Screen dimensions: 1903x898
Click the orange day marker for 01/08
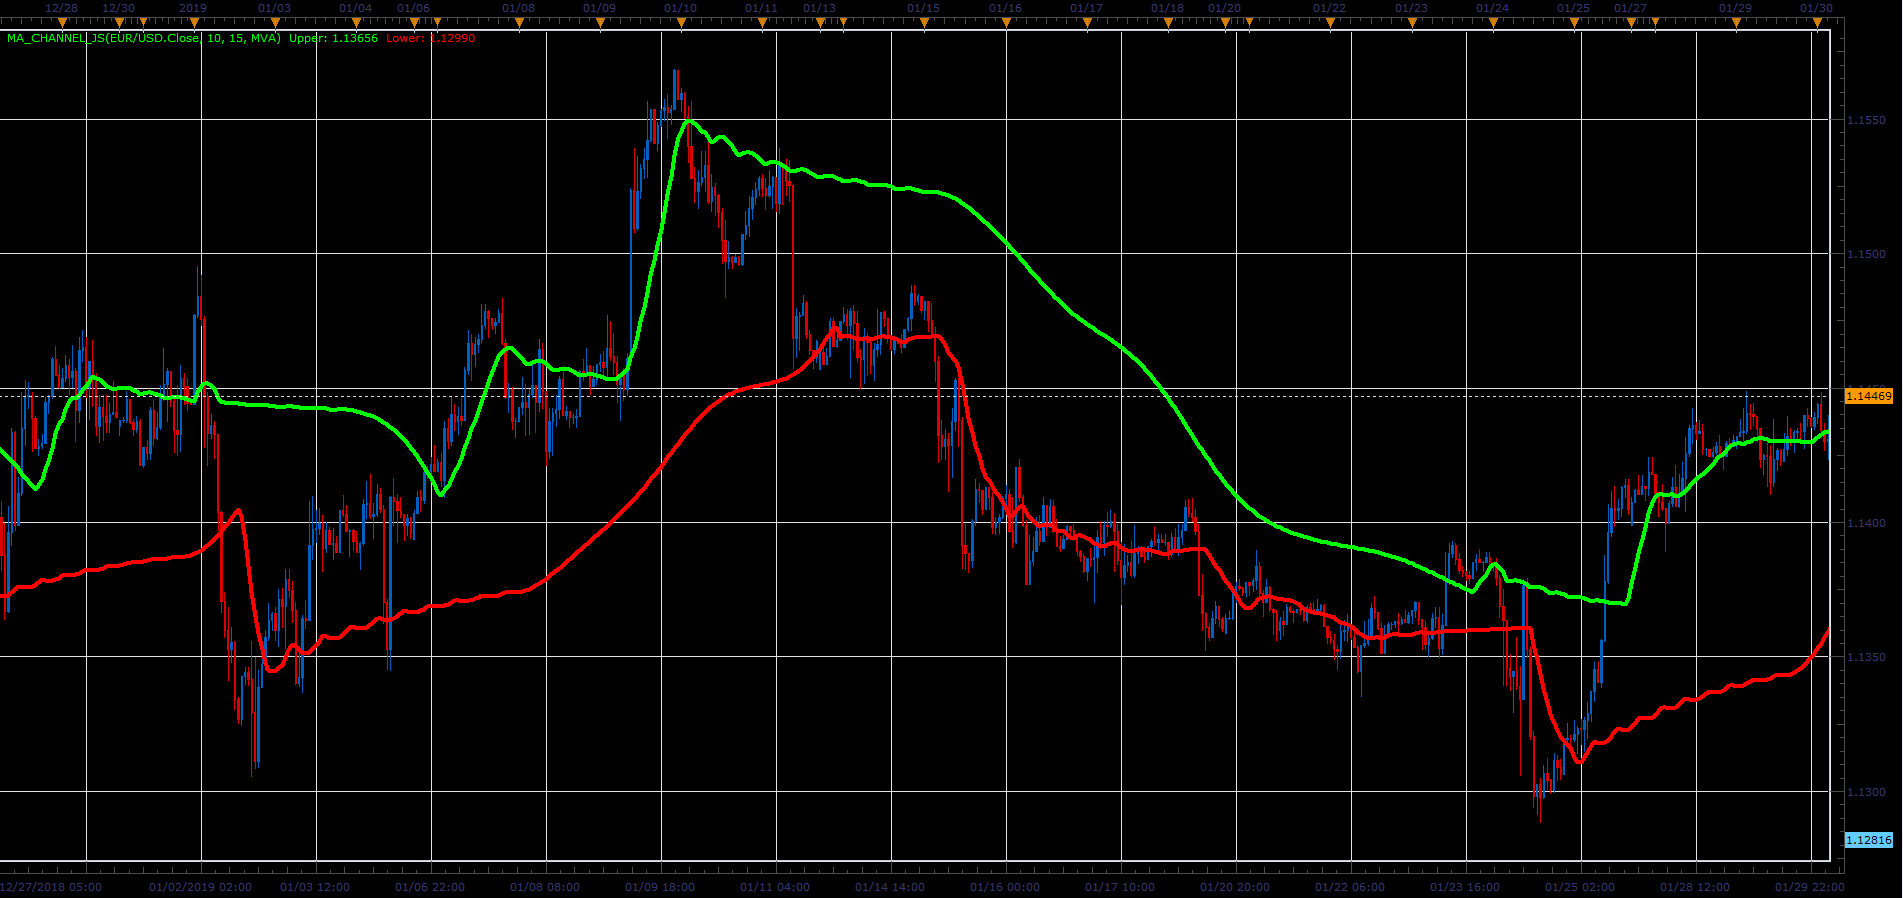tap(519, 22)
